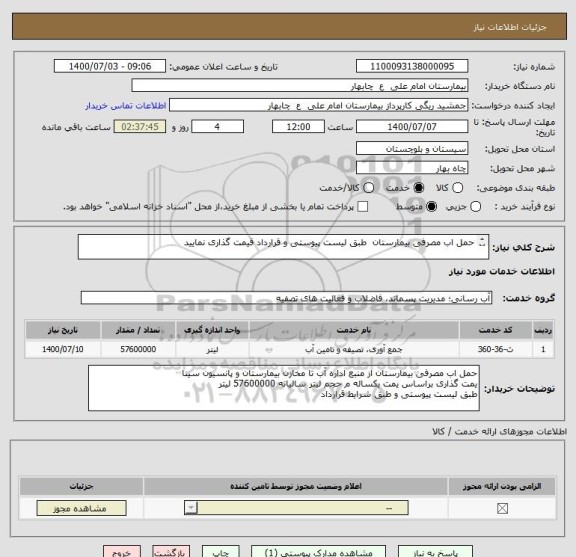Click the announcement date field 1400/07/03 - 09:06
The width and height of the screenshot is (576, 557).
[x=110, y=66]
